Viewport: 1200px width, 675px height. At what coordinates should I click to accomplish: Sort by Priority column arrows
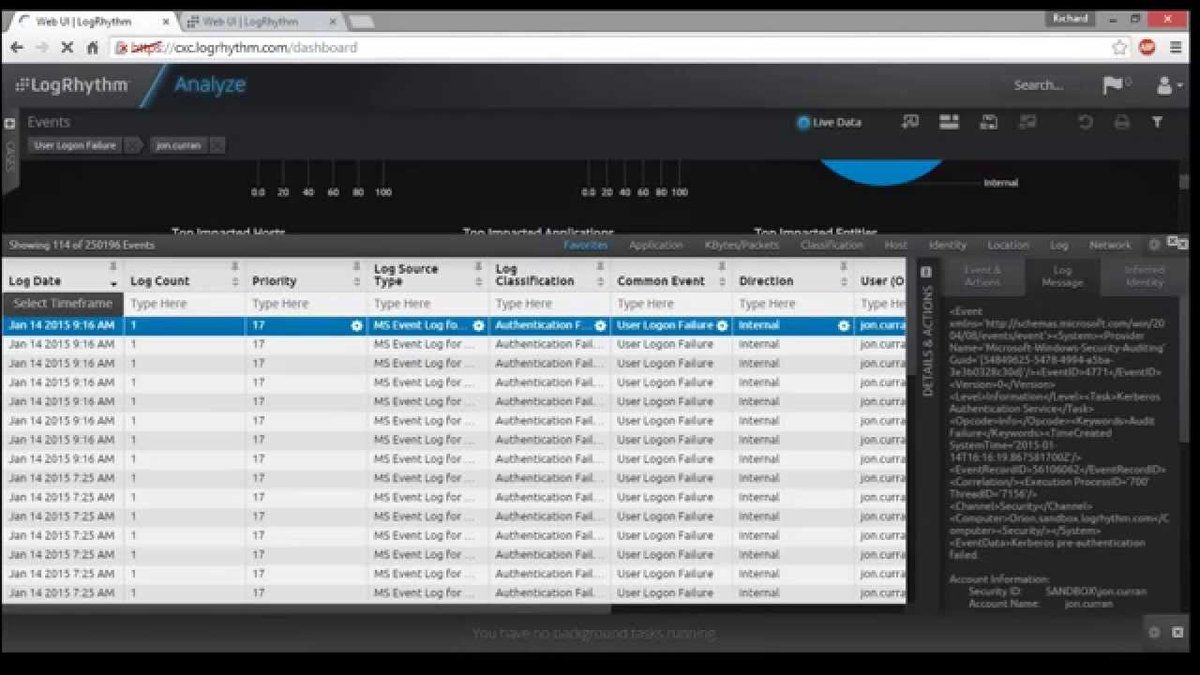tap(357, 282)
